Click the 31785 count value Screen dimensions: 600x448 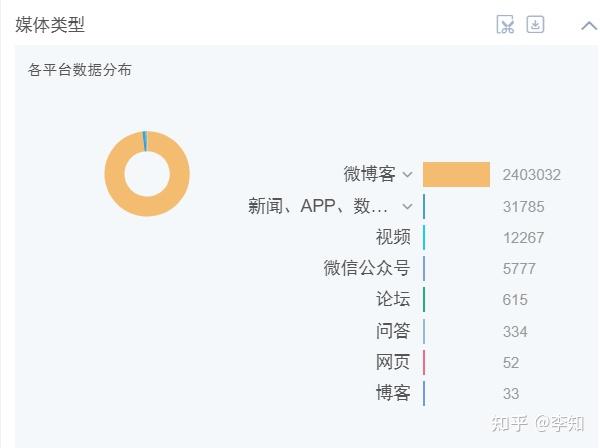coord(523,207)
